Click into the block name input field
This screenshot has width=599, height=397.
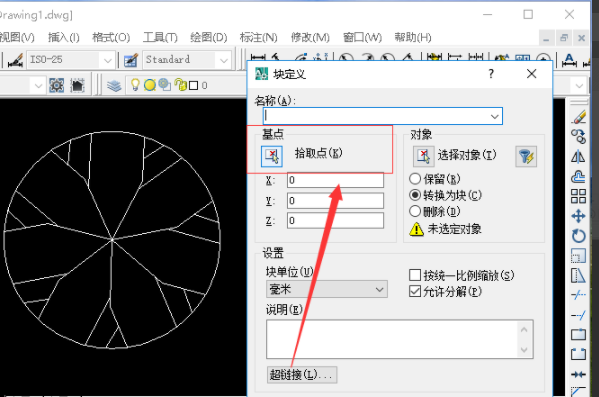click(383, 116)
